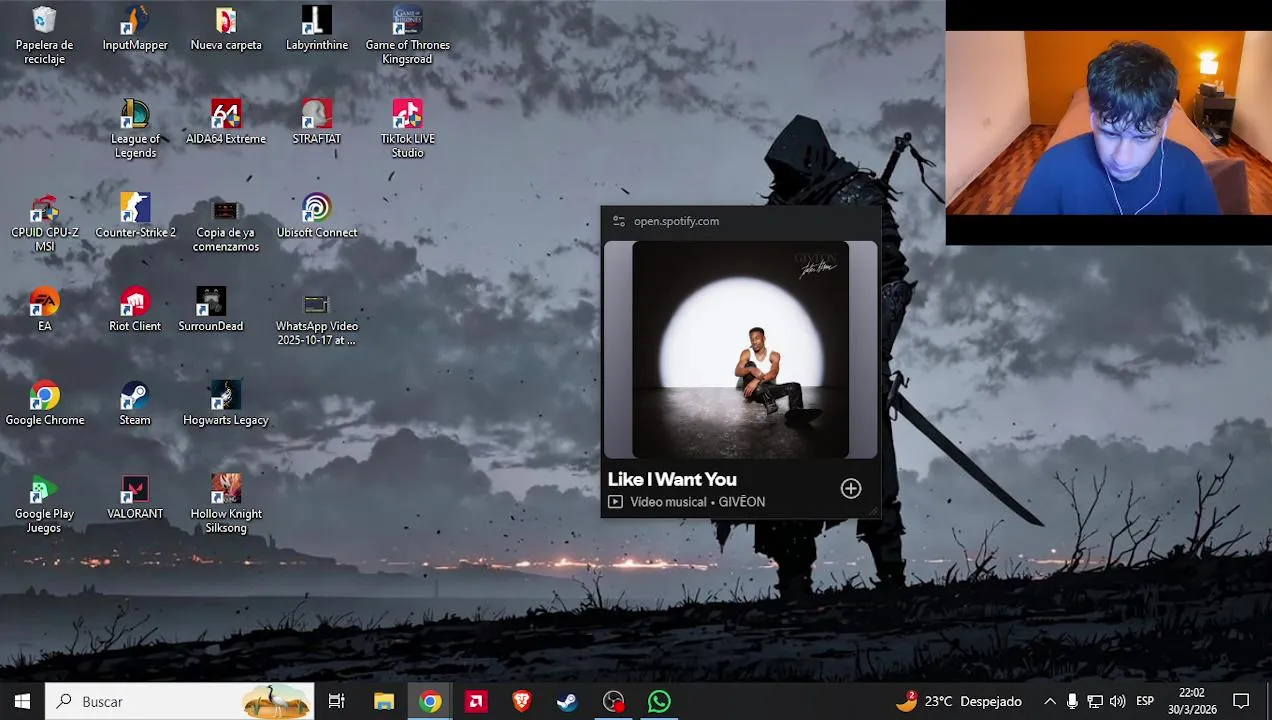The height and width of the screenshot is (720, 1272).
Task: Open the Ubisoft Connect shortcut
Action: point(316,217)
